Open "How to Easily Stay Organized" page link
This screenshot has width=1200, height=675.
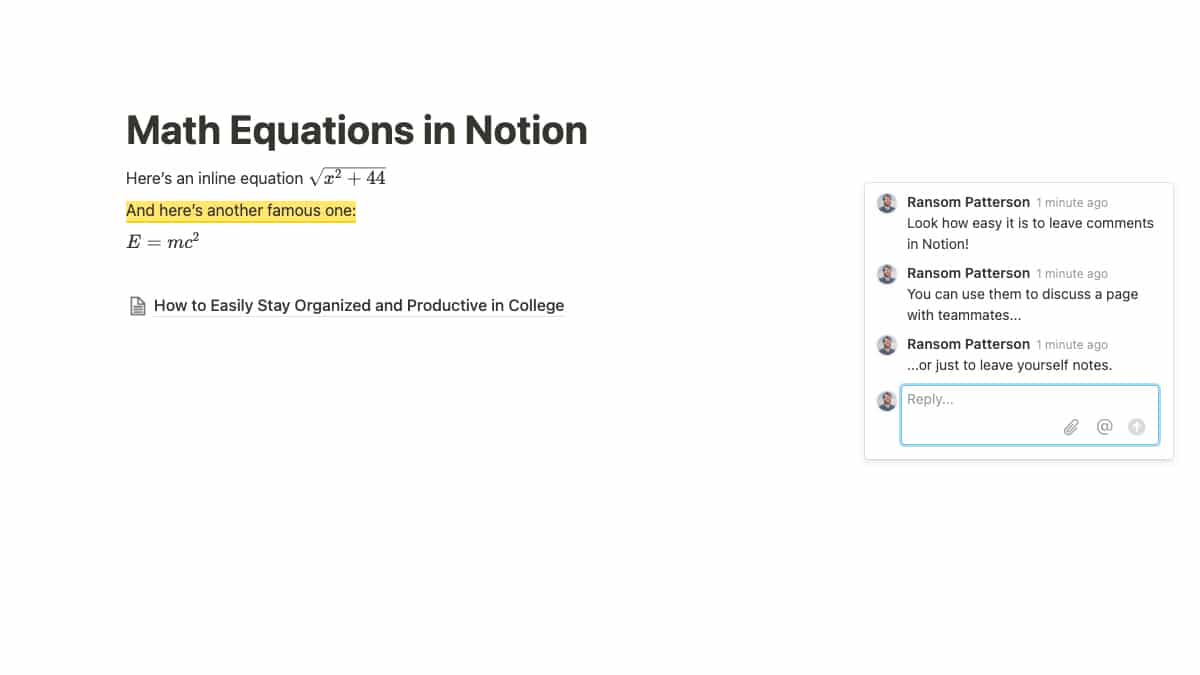(x=359, y=306)
